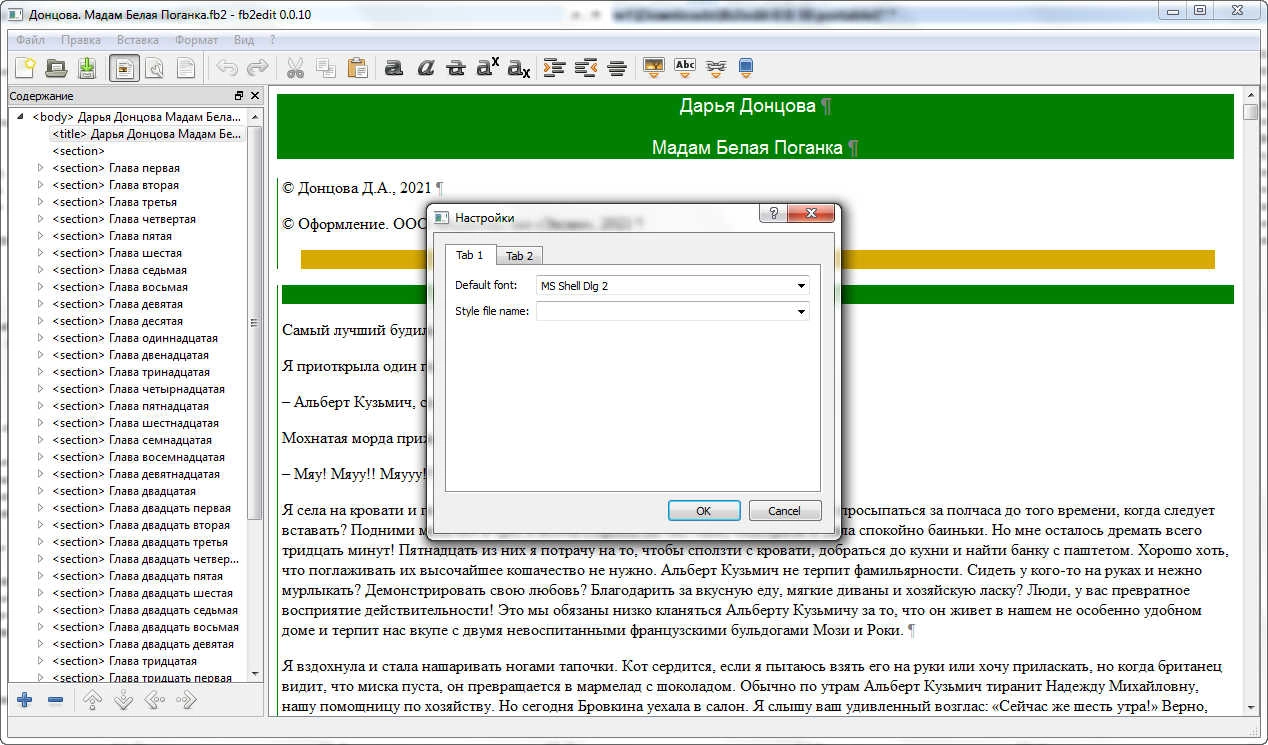The height and width of the screenshot is (745, 1268).
Task: Copy selection with the copy icon
Action: coord(326,68)
